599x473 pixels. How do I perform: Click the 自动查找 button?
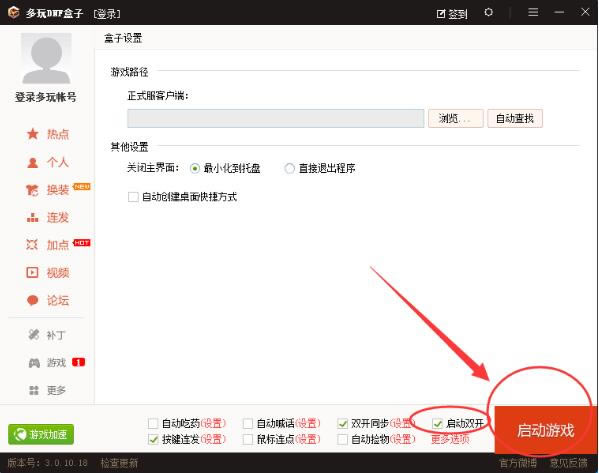pos(515,118)
